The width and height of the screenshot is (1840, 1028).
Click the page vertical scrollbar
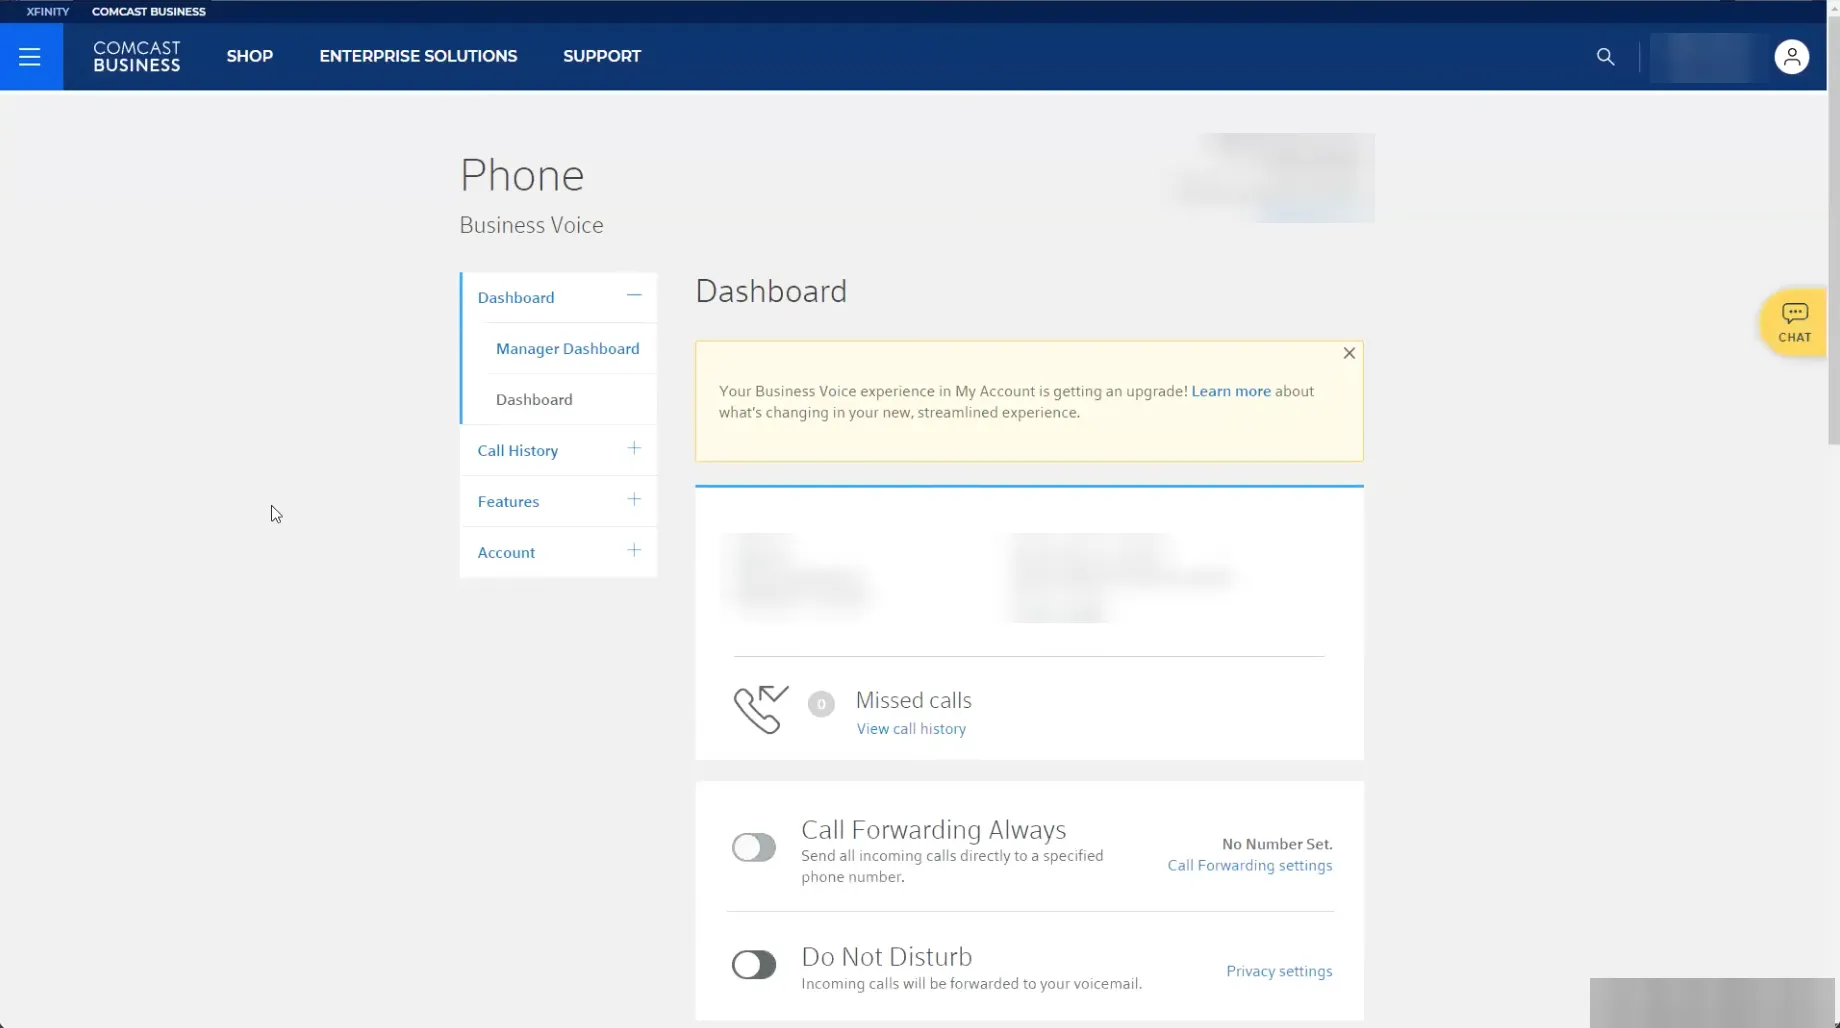1833,230
